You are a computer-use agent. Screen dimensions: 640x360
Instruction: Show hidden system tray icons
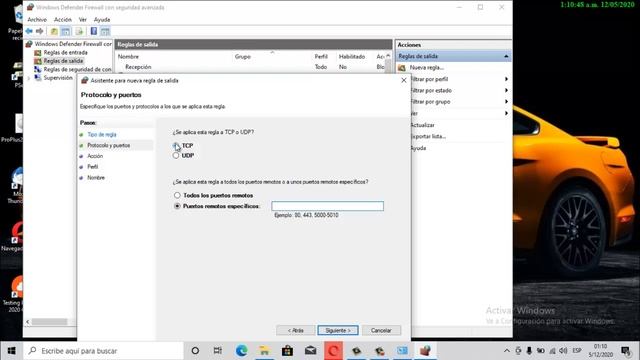click(507, 351)
